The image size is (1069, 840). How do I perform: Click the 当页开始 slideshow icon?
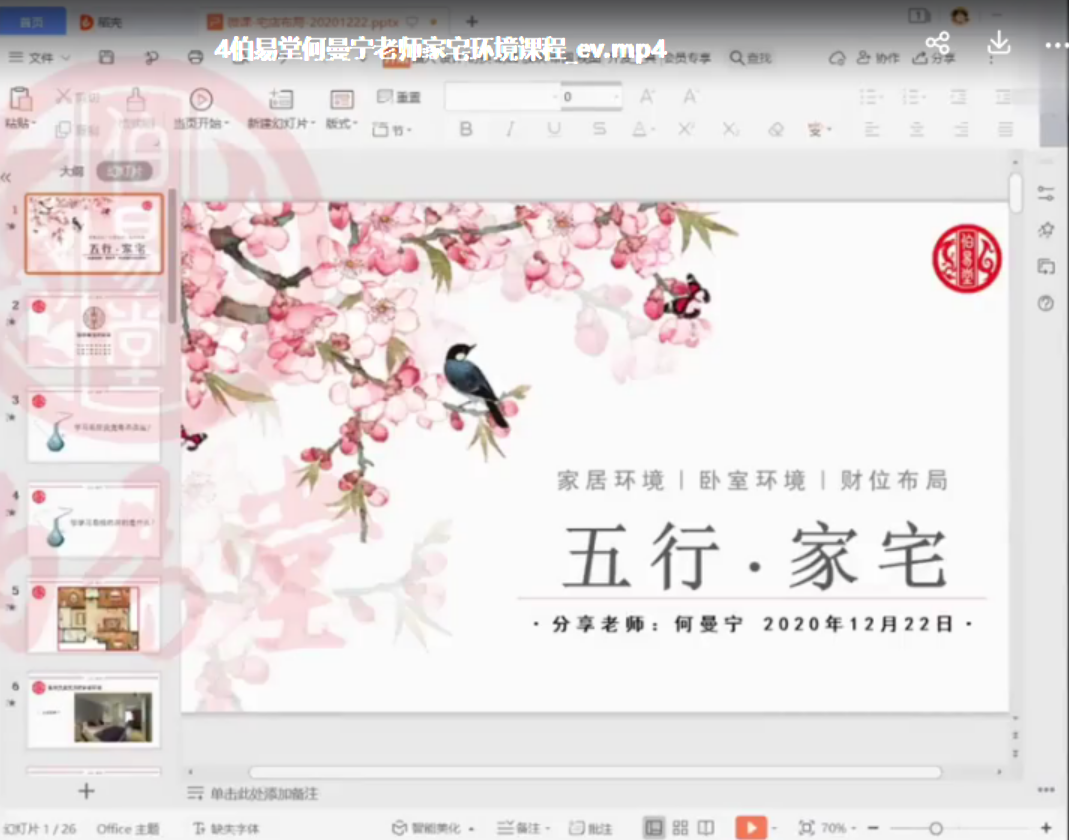(x=201, y=100)
